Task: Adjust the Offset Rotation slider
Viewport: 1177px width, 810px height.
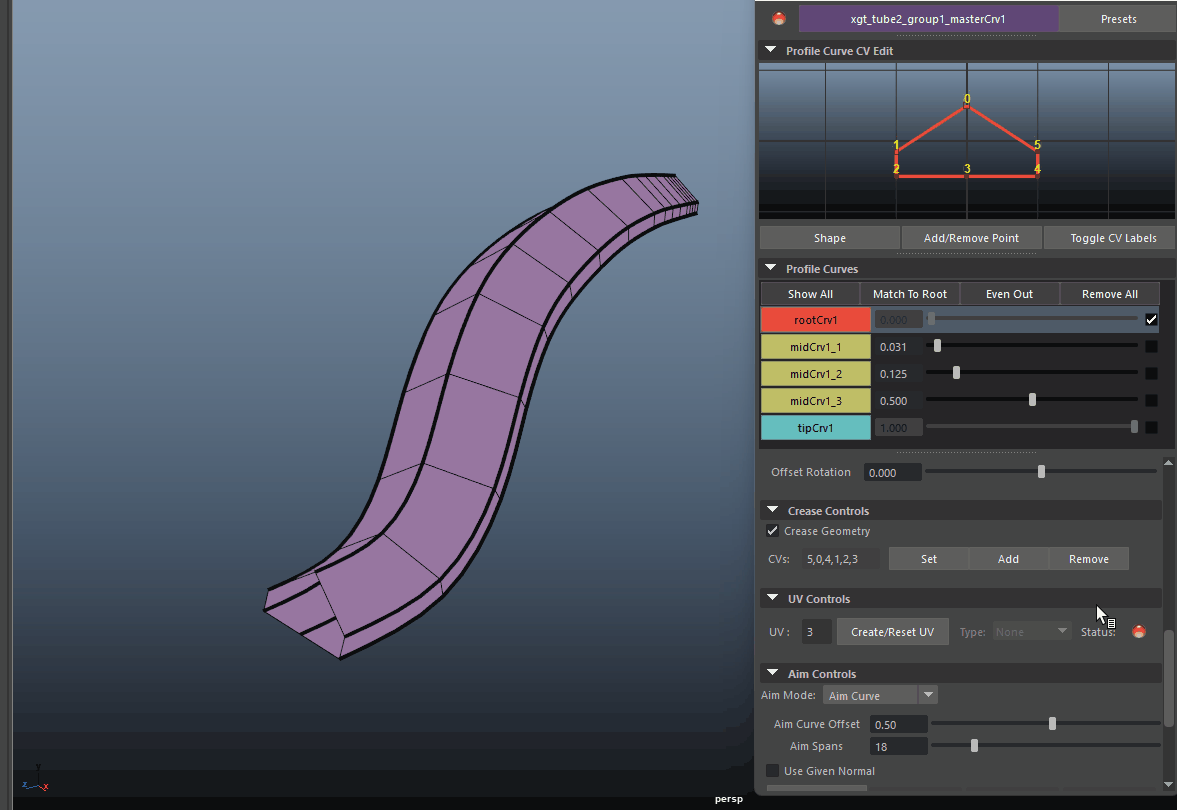Action: coord(1041,472)
